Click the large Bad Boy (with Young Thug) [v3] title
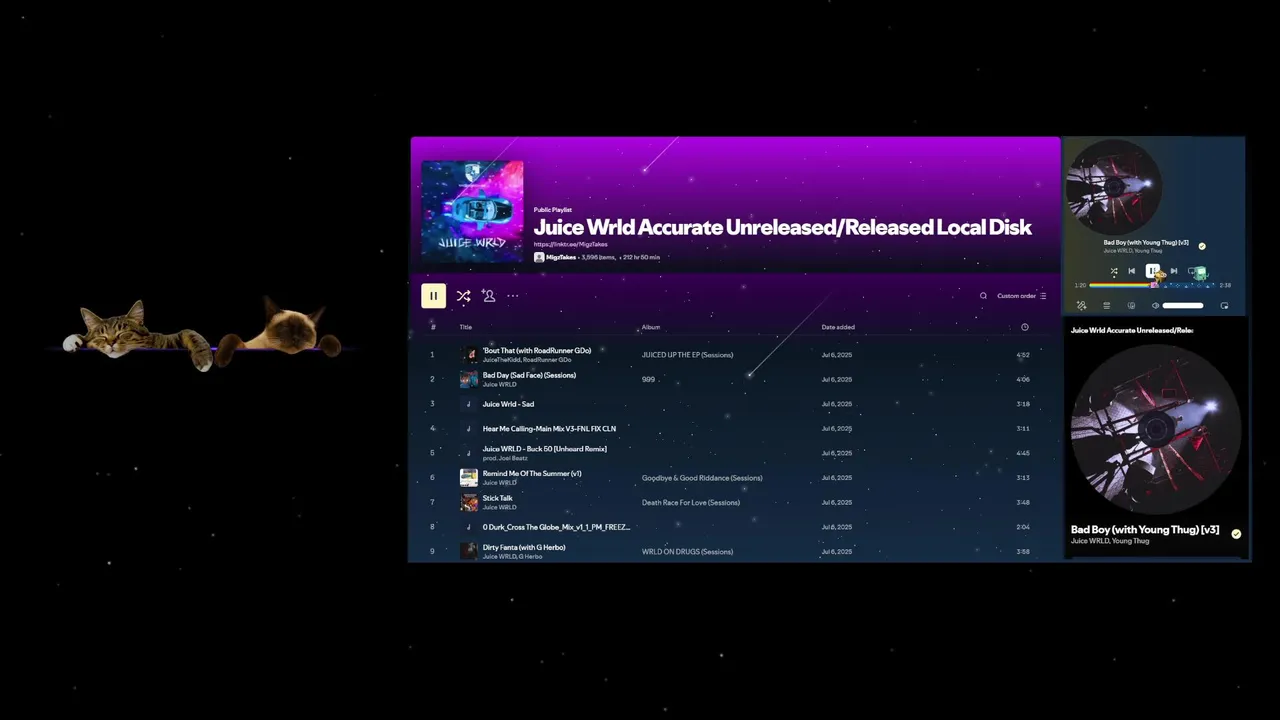1280x720 pixels. click(x=1145, y=530)
